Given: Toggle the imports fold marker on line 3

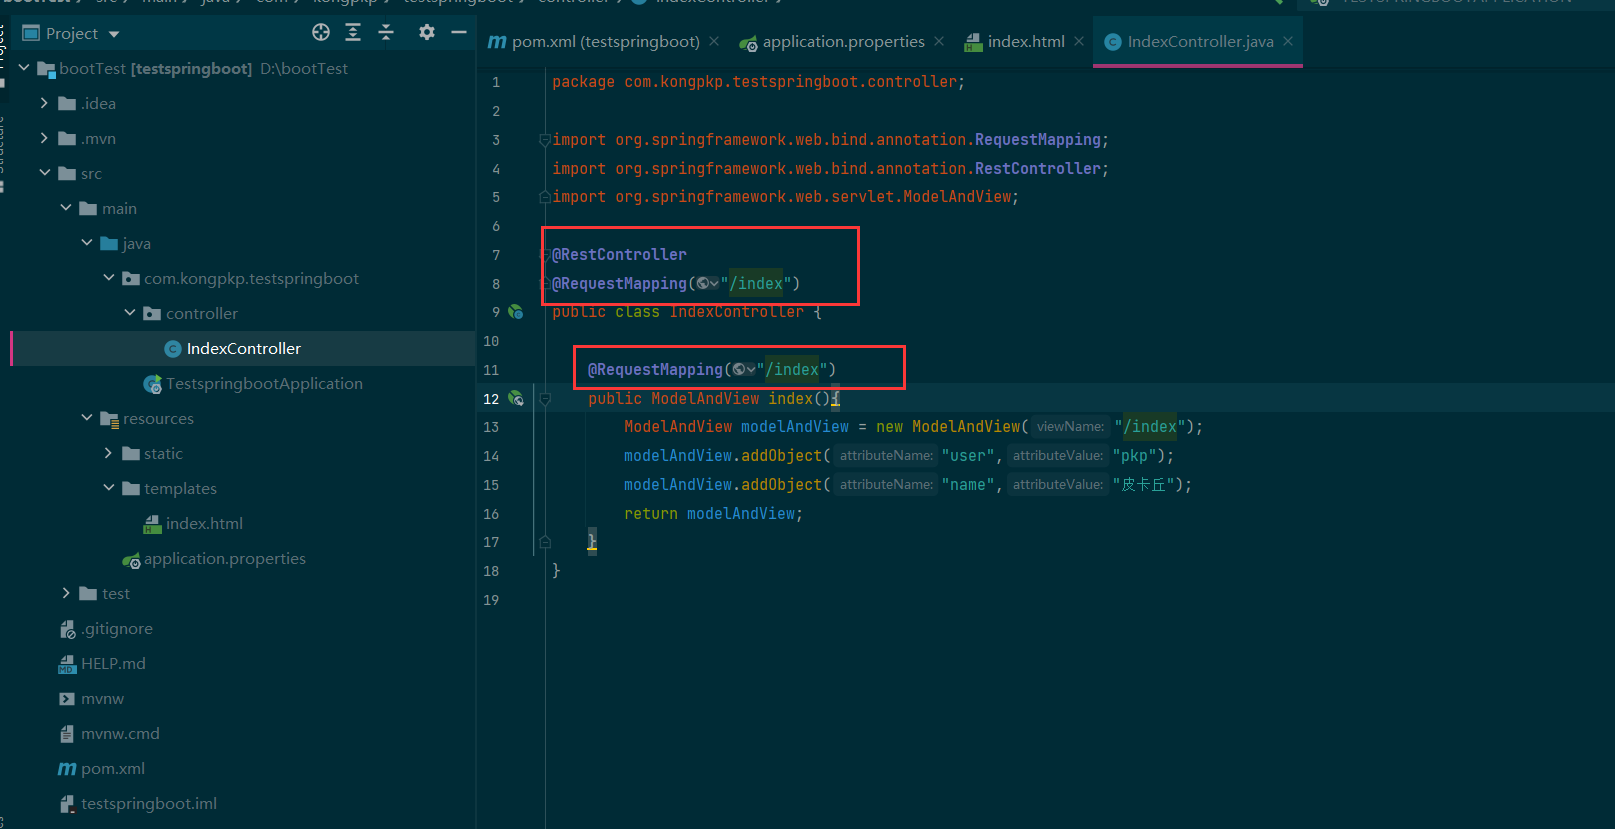Looking at the screenshot, I should pyautogui.click(x=545, y=140).
